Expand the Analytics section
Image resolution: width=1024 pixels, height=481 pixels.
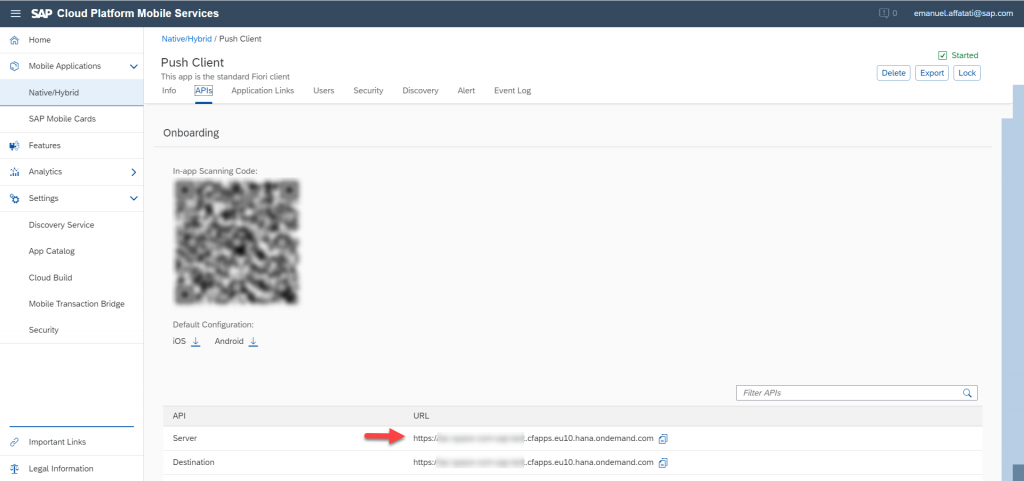(134, 172)
